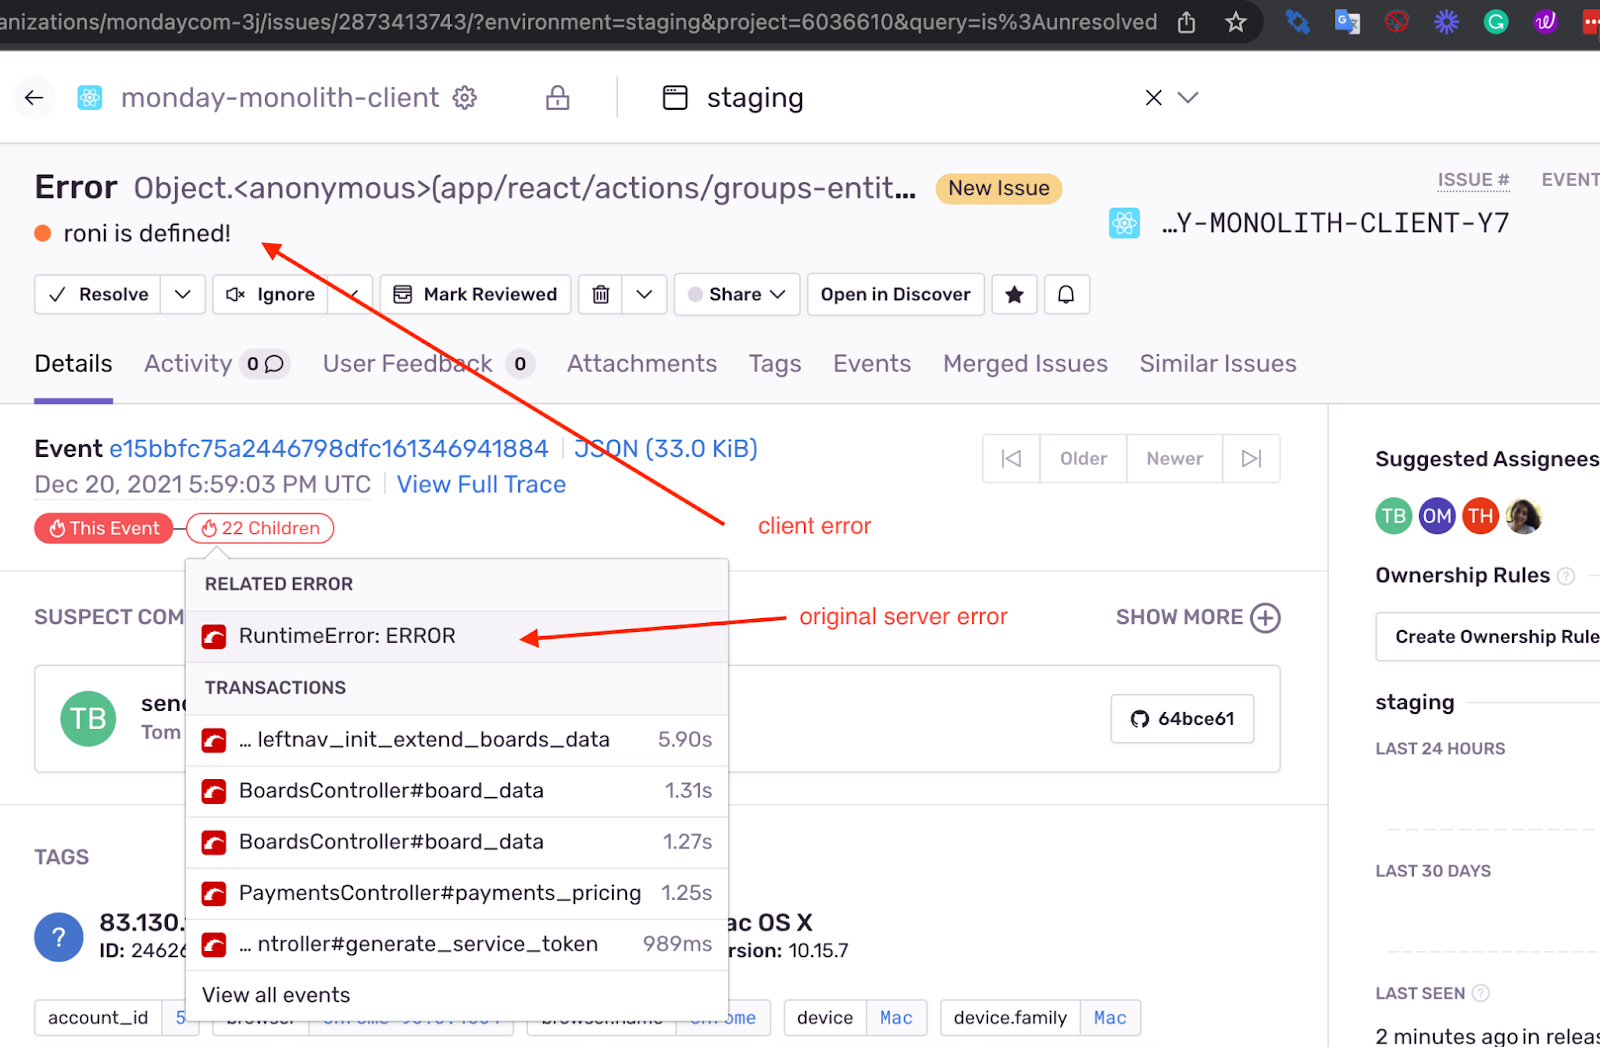Toggle the 22 Children dropdown pill
This screenshot has width=1600, height=1047.
[x=260, y=528]
